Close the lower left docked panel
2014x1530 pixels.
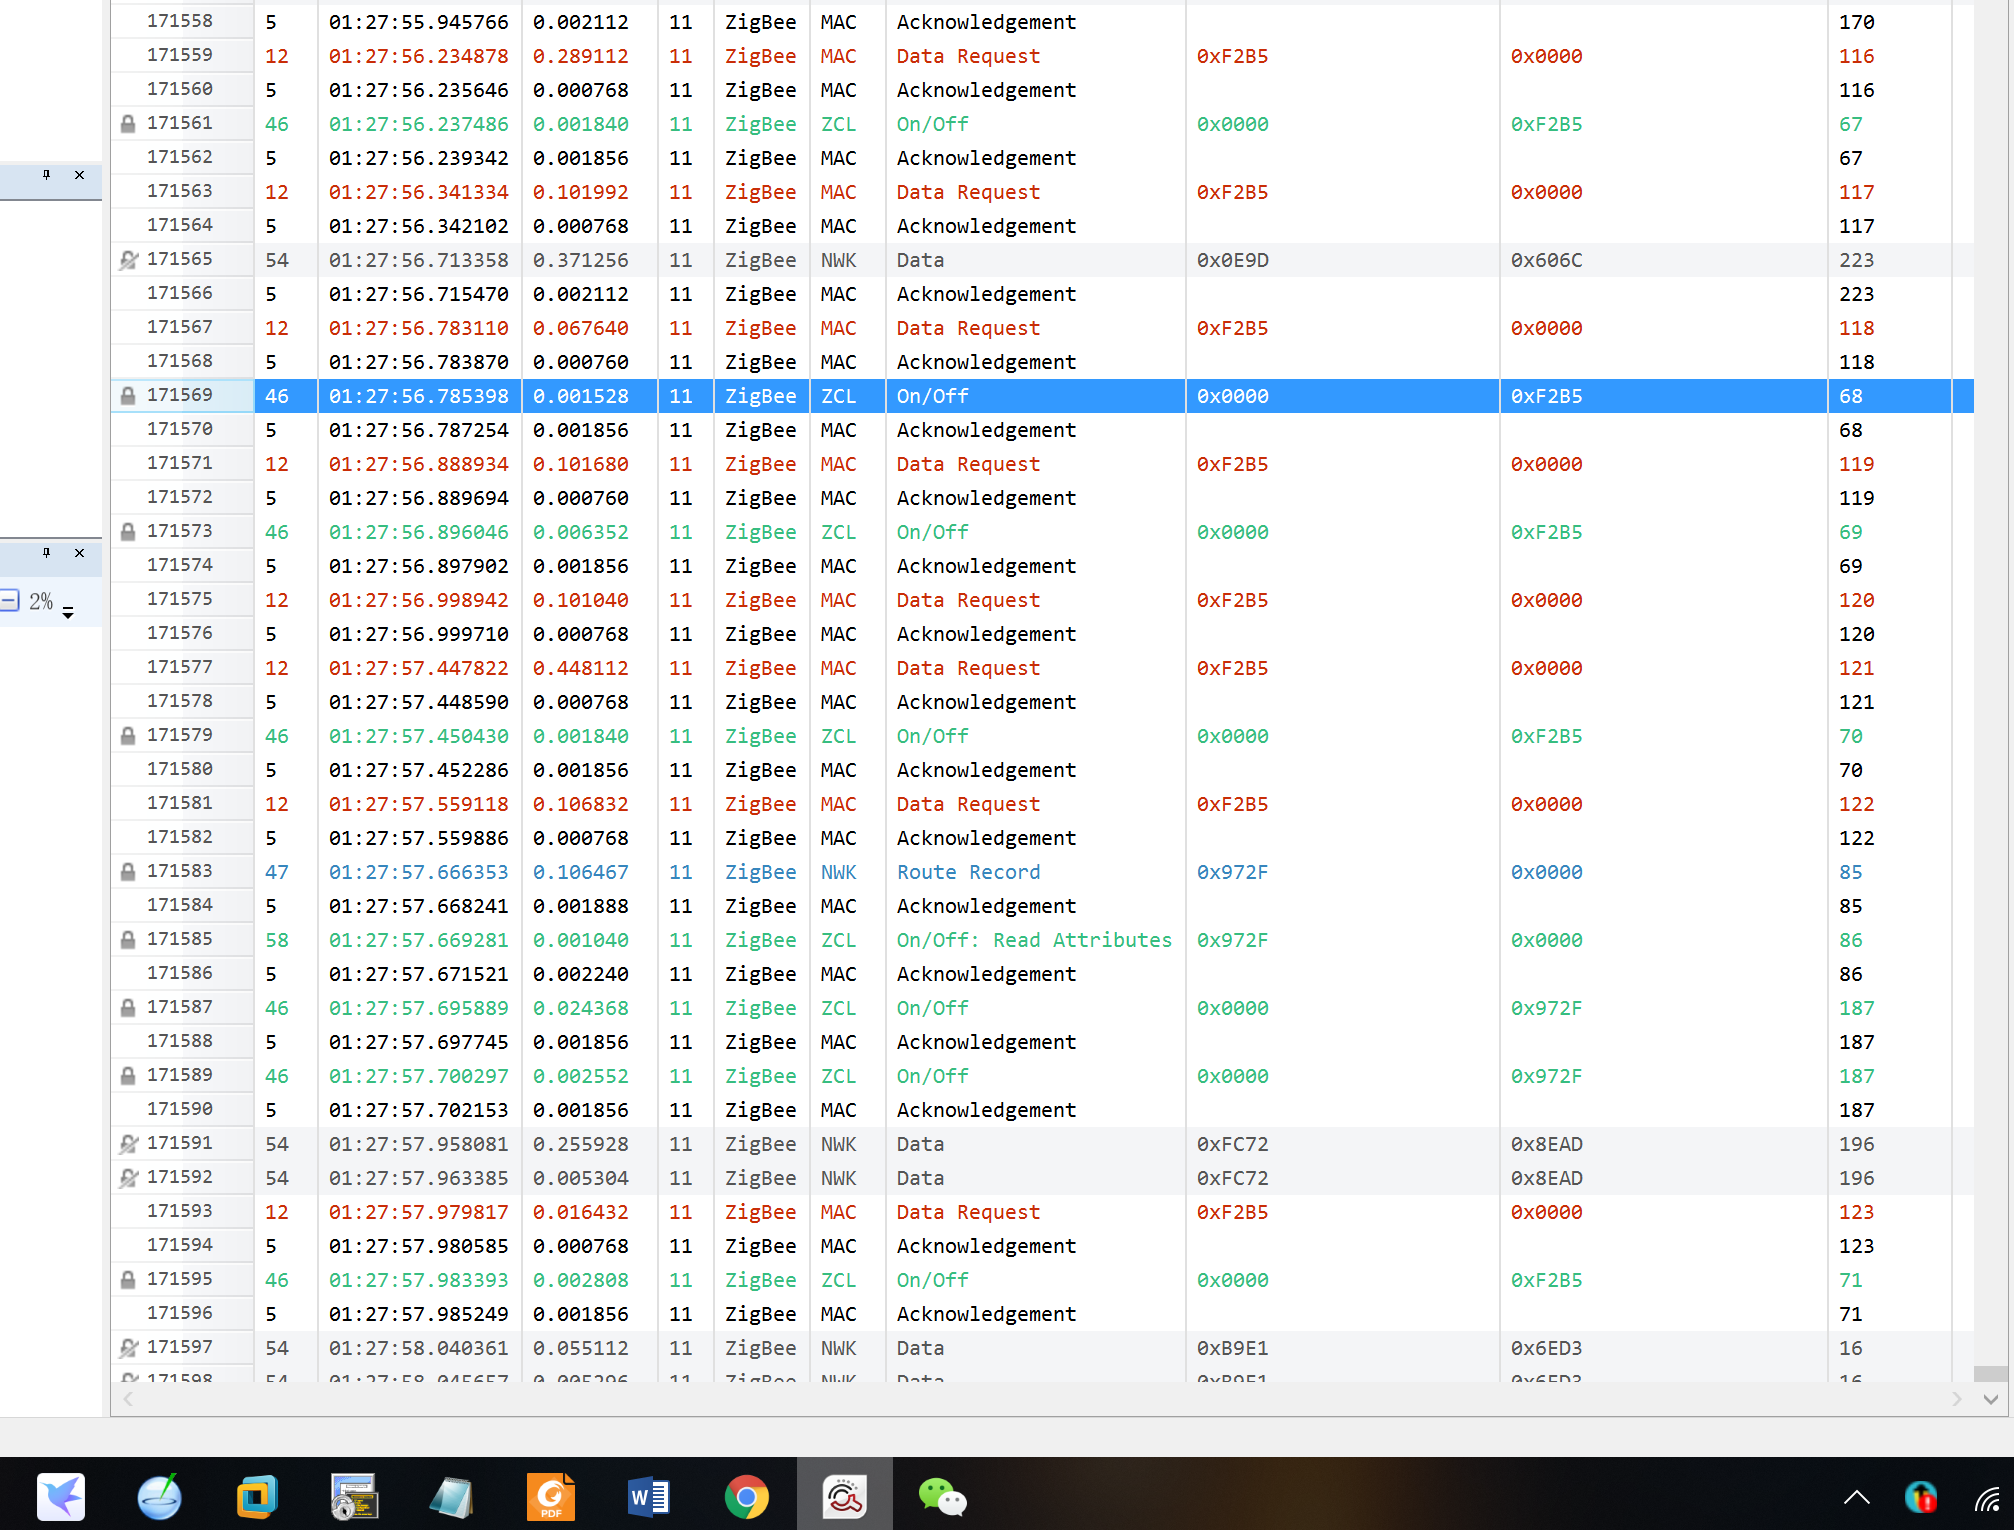[80, 553]
